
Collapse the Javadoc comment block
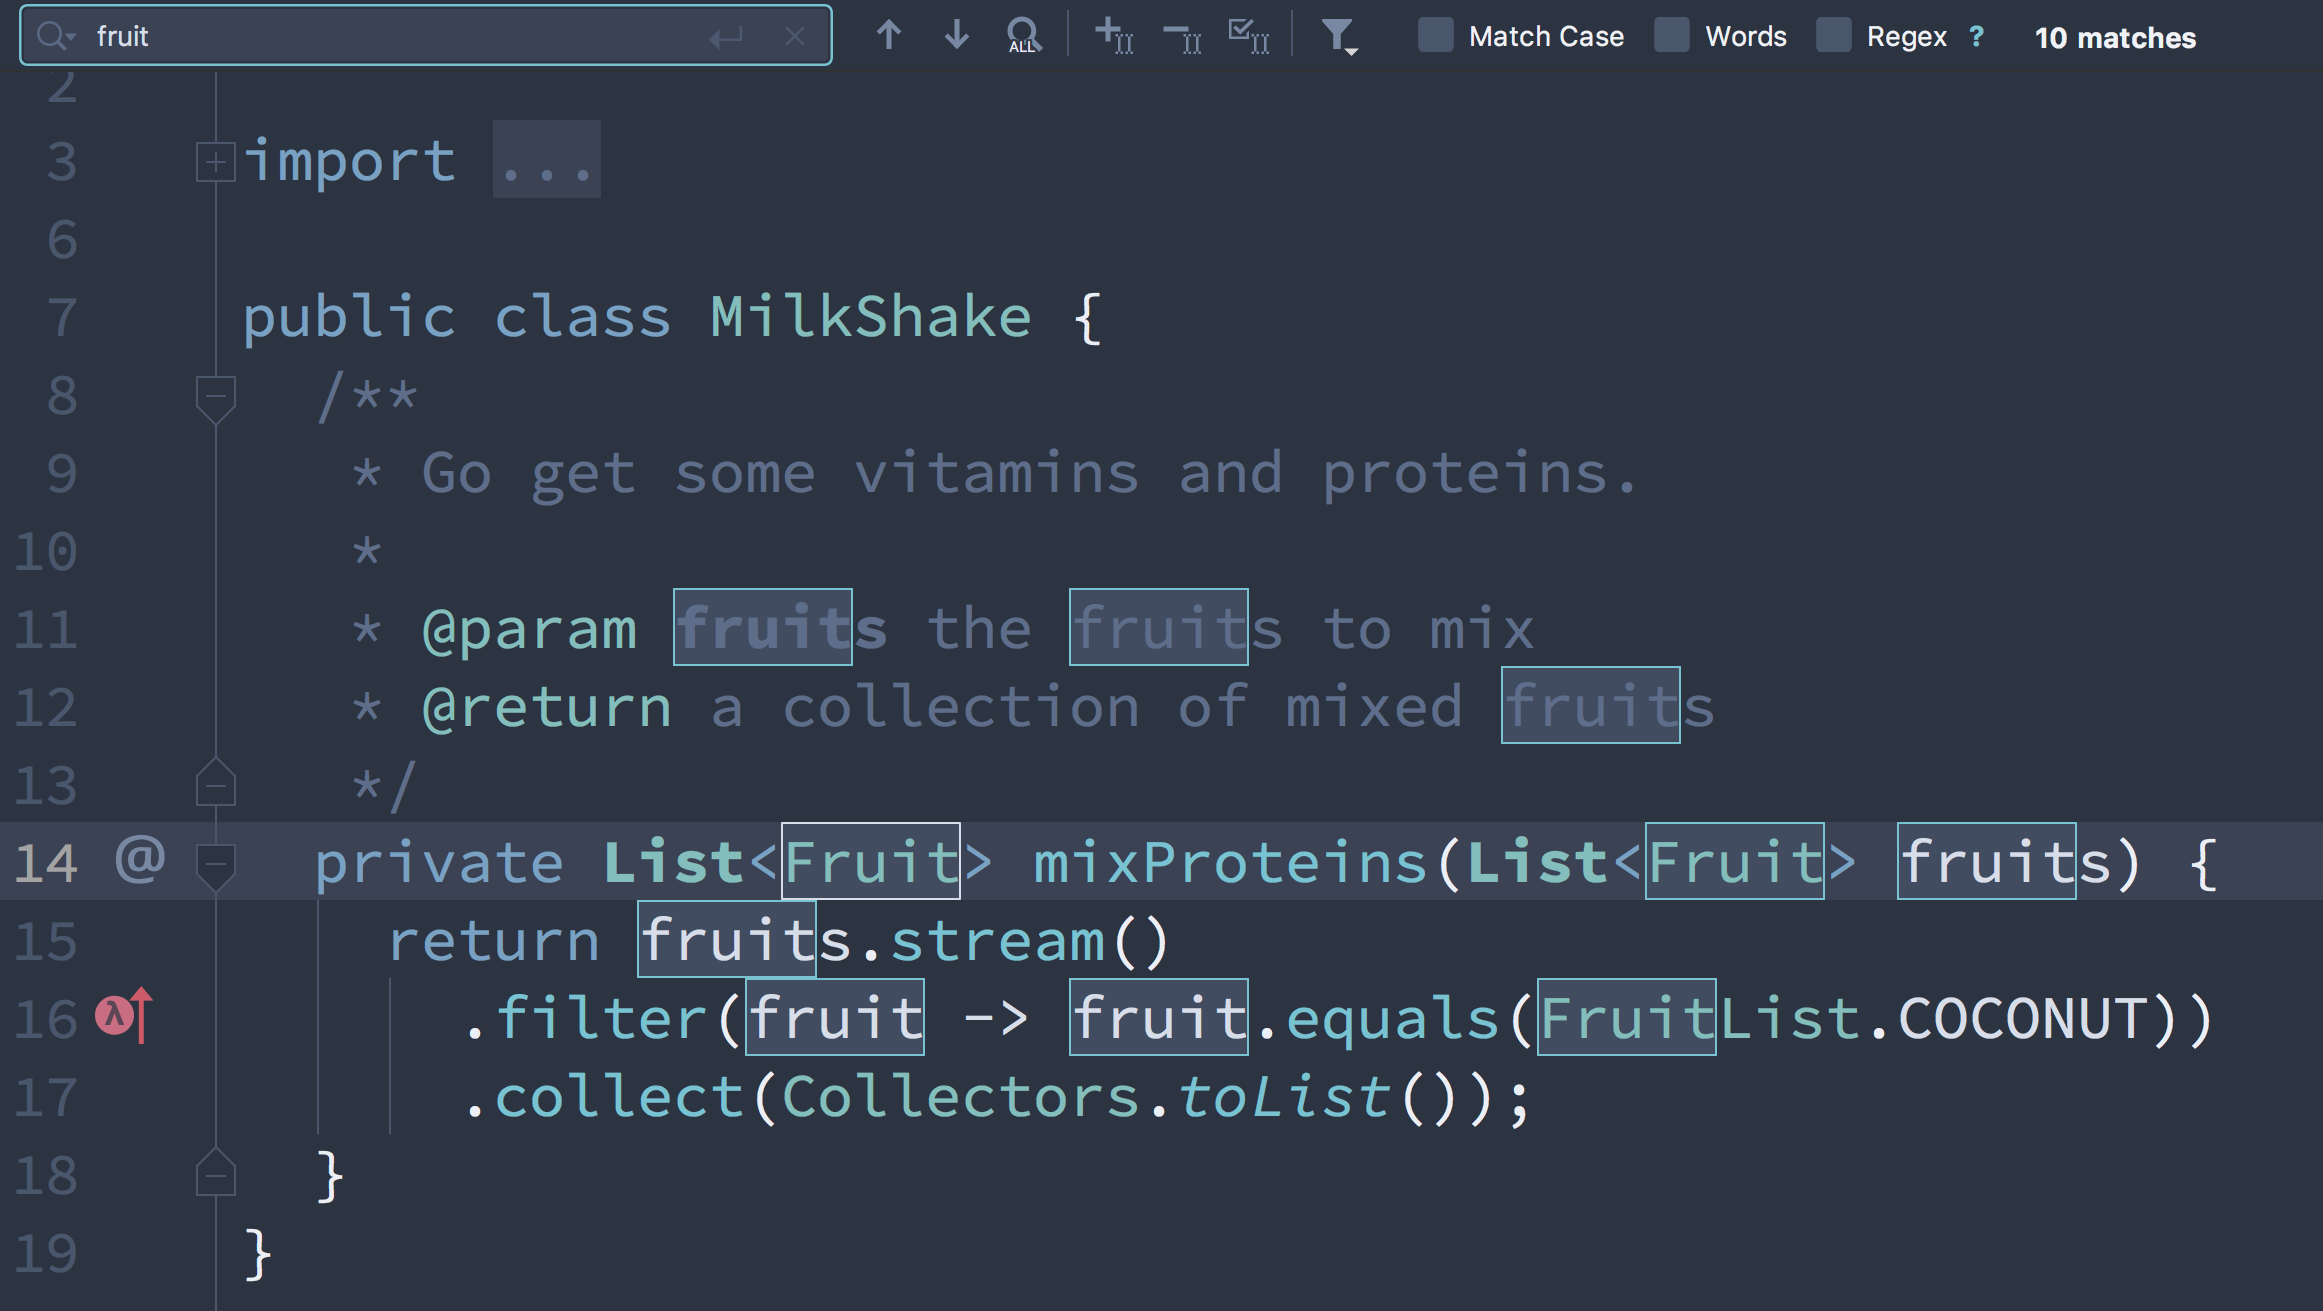click(x=215, y=397)
